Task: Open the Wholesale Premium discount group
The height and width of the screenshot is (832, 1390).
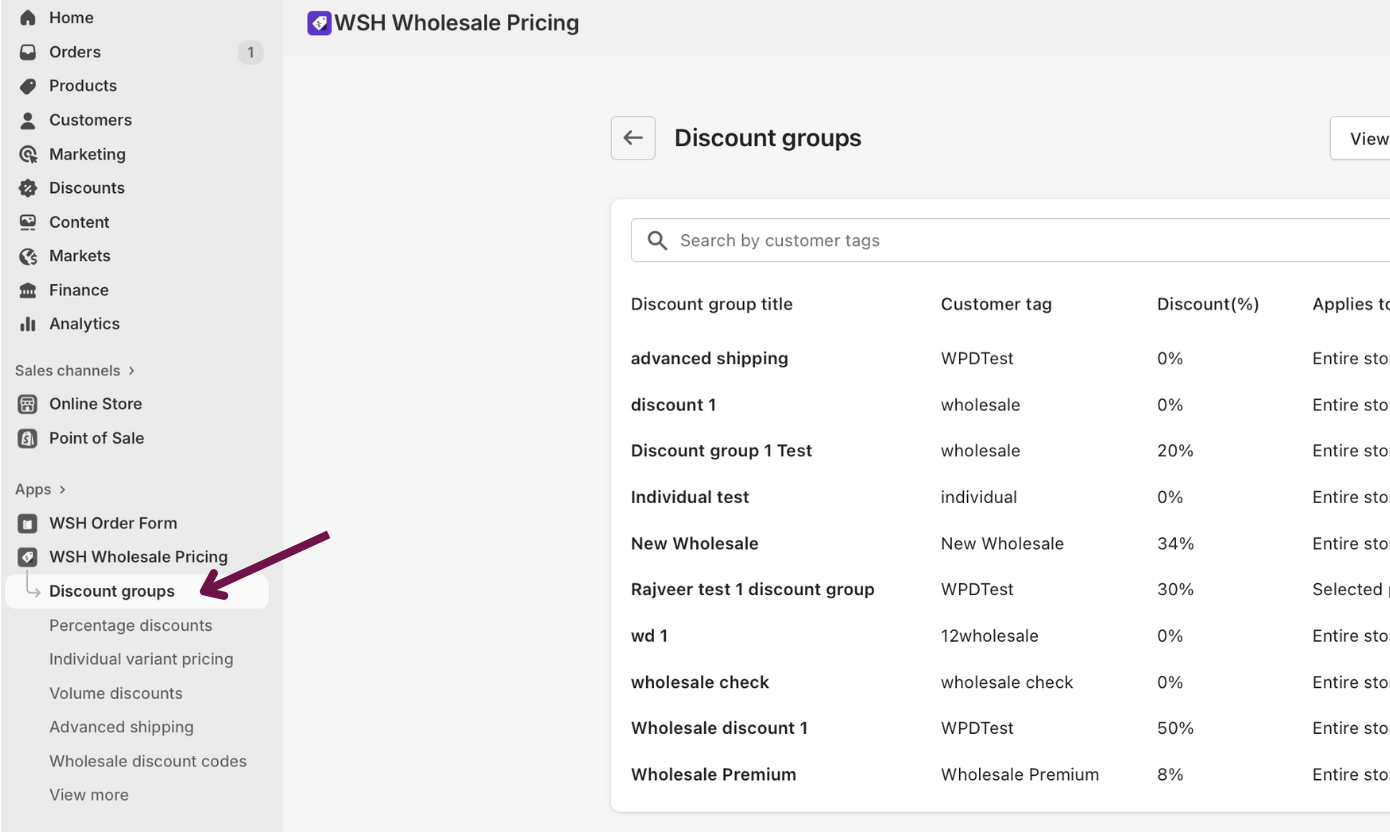Action: [x=713, y=774]
